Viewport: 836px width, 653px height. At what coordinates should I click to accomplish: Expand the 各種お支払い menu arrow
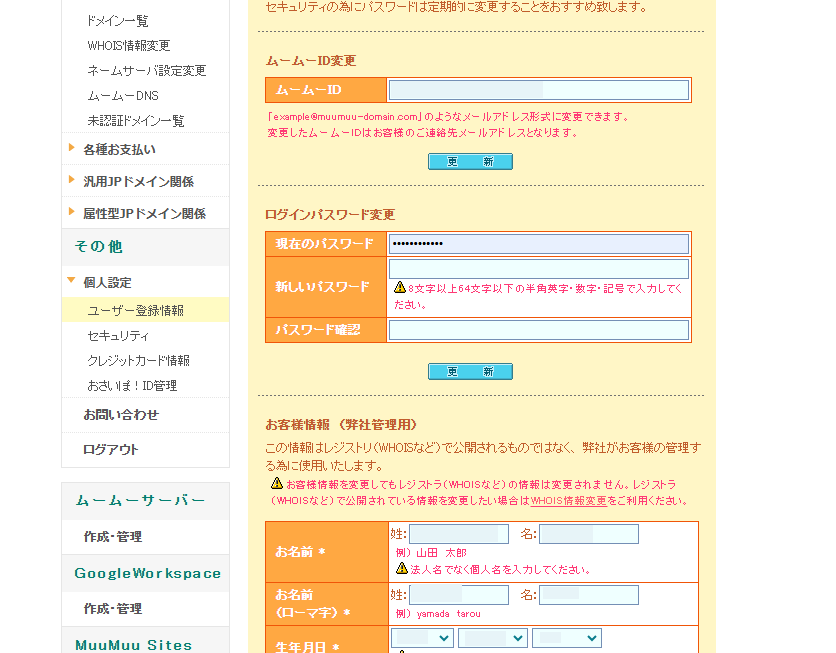tap(72, 149)
